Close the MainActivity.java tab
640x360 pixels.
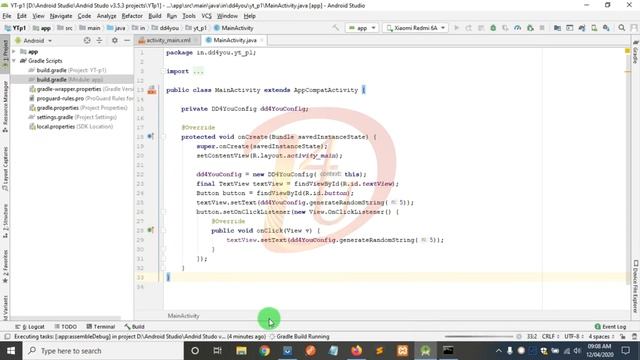[x=262, y=40]
